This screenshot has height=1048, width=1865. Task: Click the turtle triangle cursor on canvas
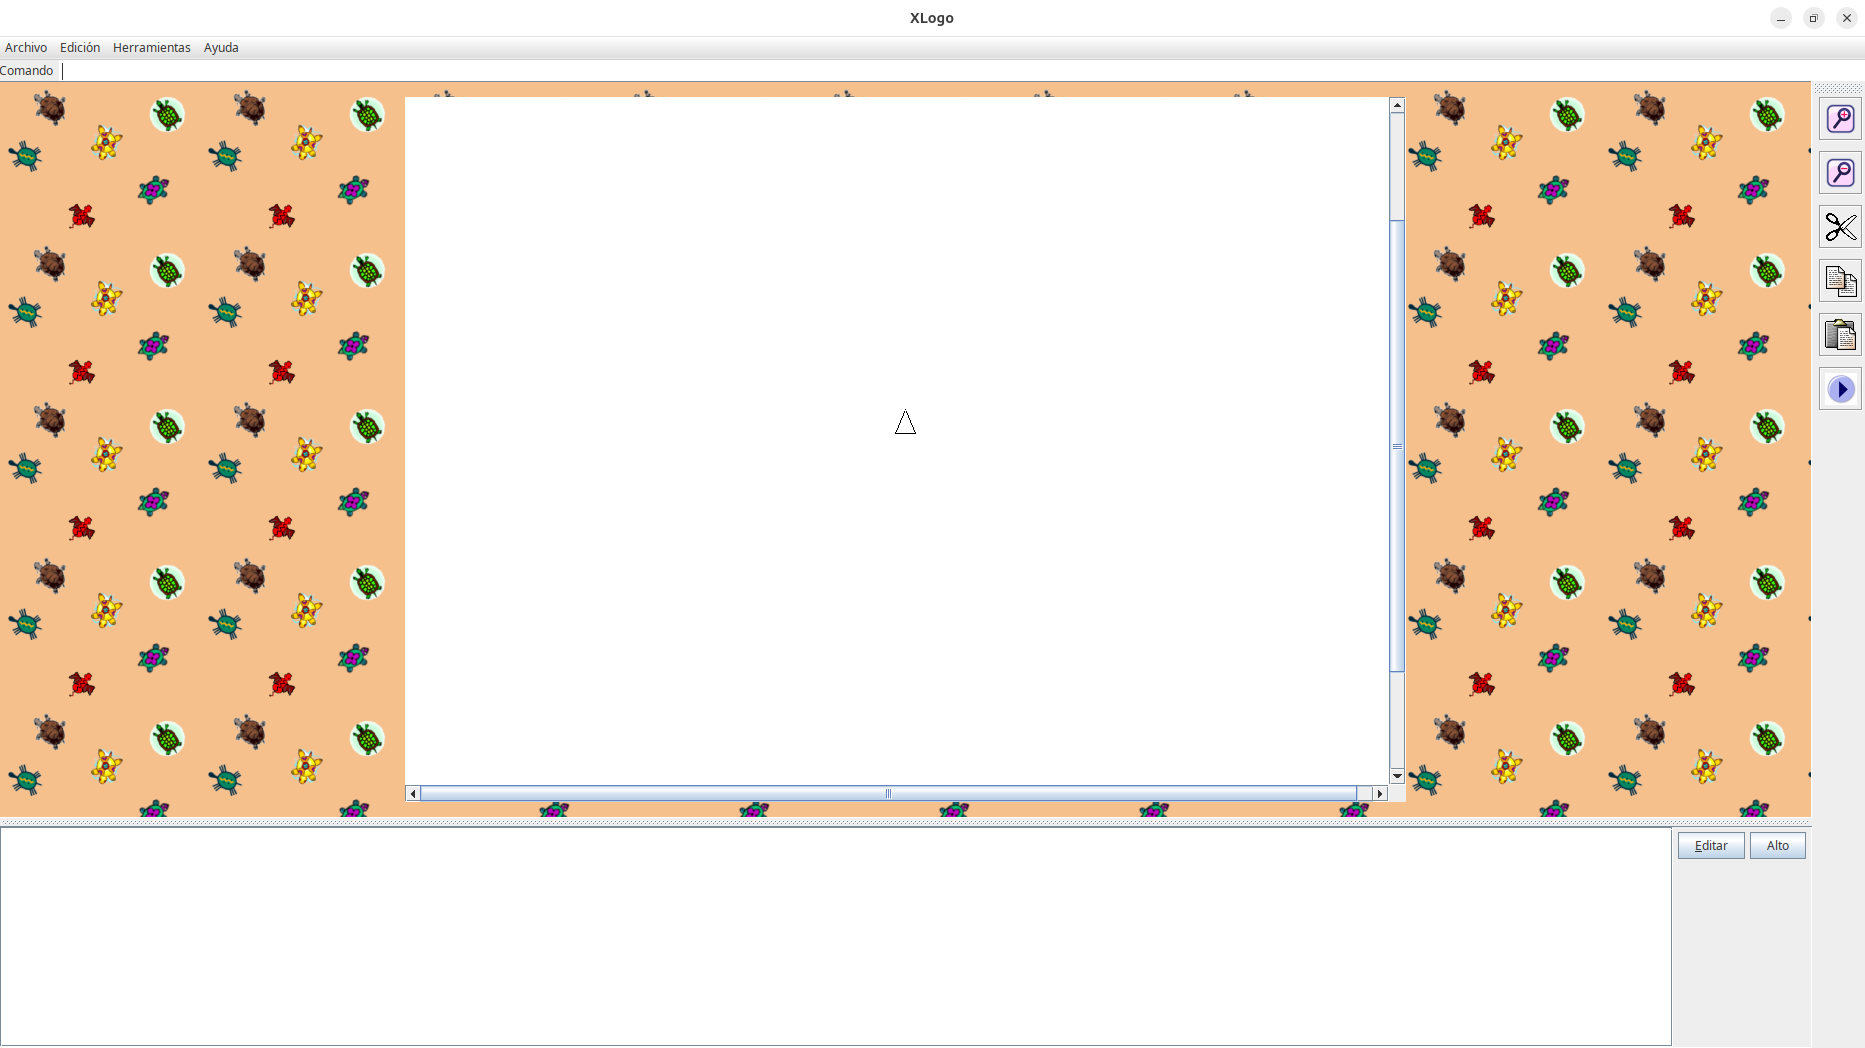pos(905,423)
